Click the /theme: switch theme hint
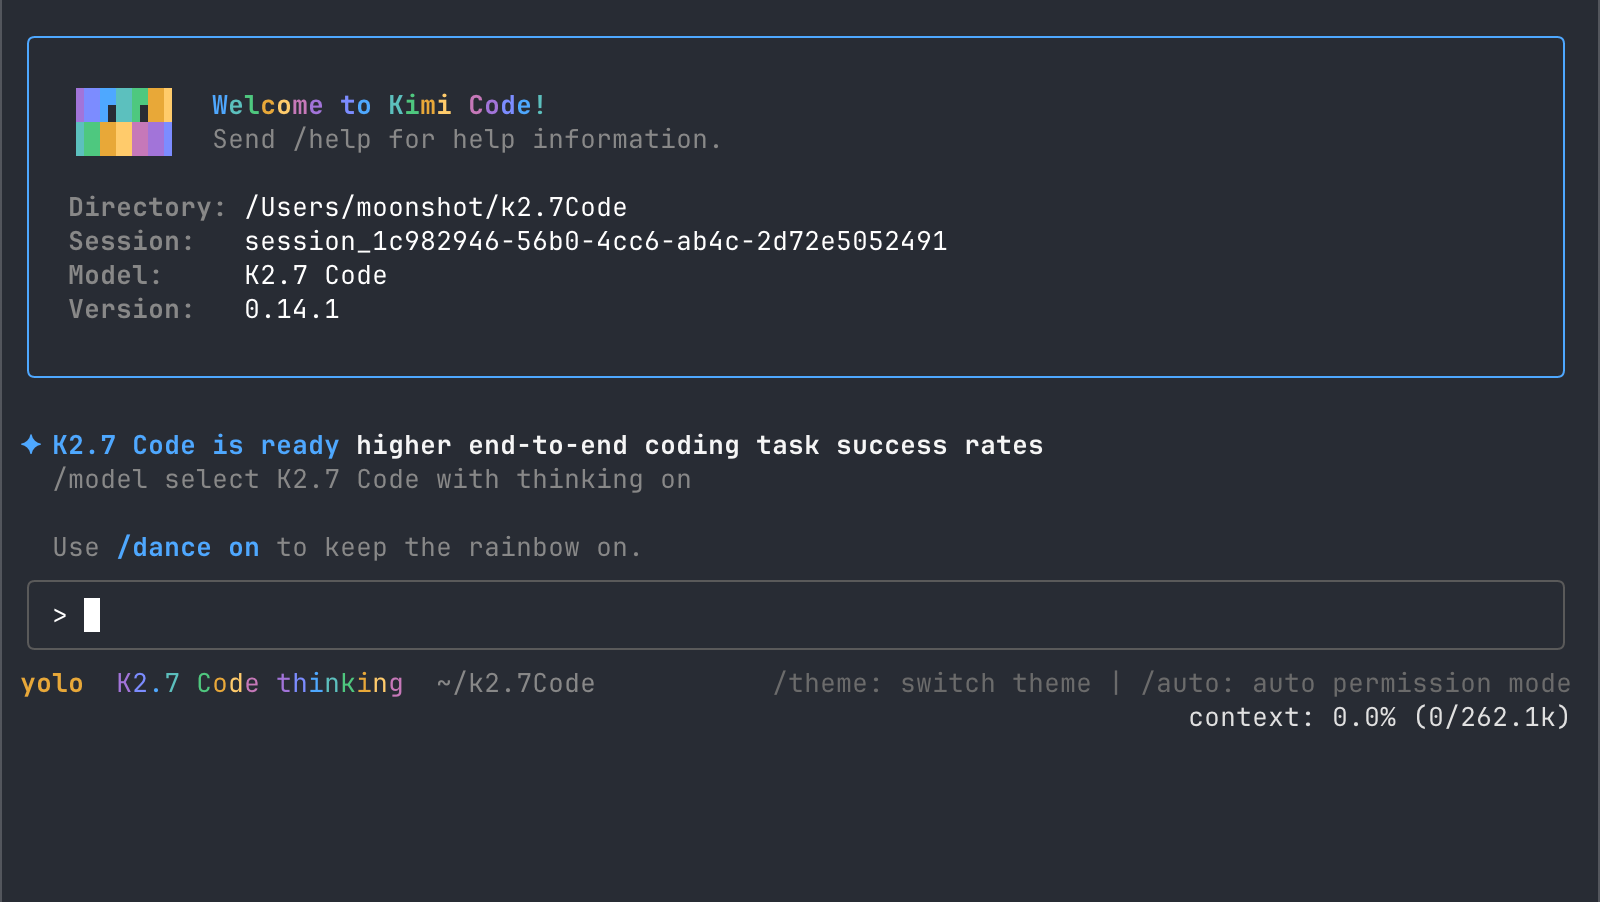 click(x=932, y=683)
